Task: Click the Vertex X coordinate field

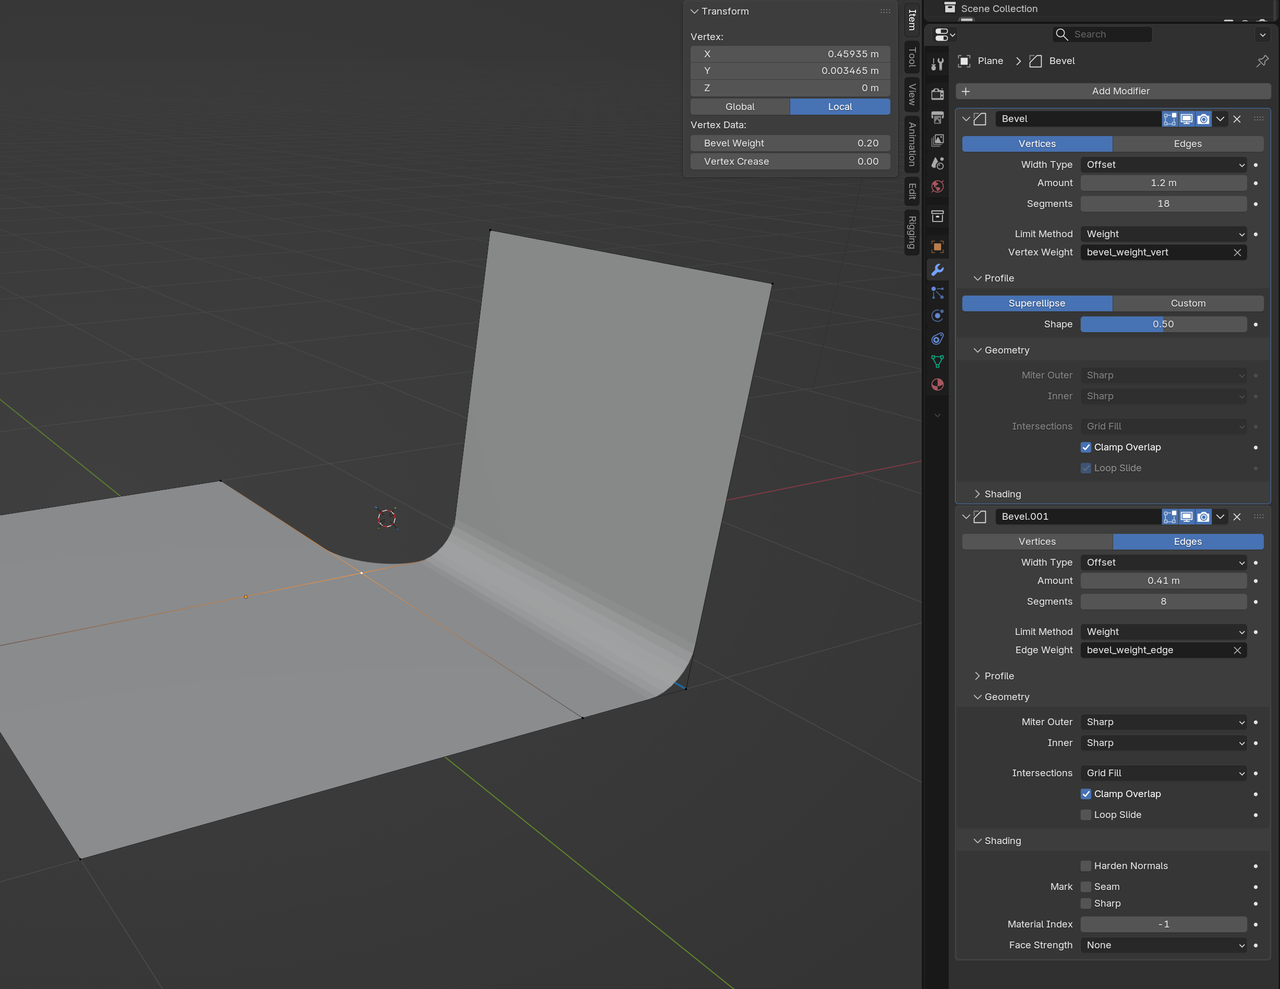Action: click(x=790, y=53)
